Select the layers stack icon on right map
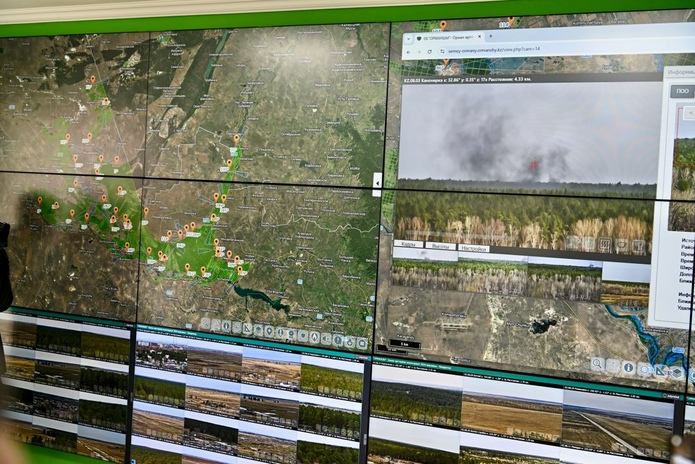Screen dimensions: 695x464 coord(676,372)
